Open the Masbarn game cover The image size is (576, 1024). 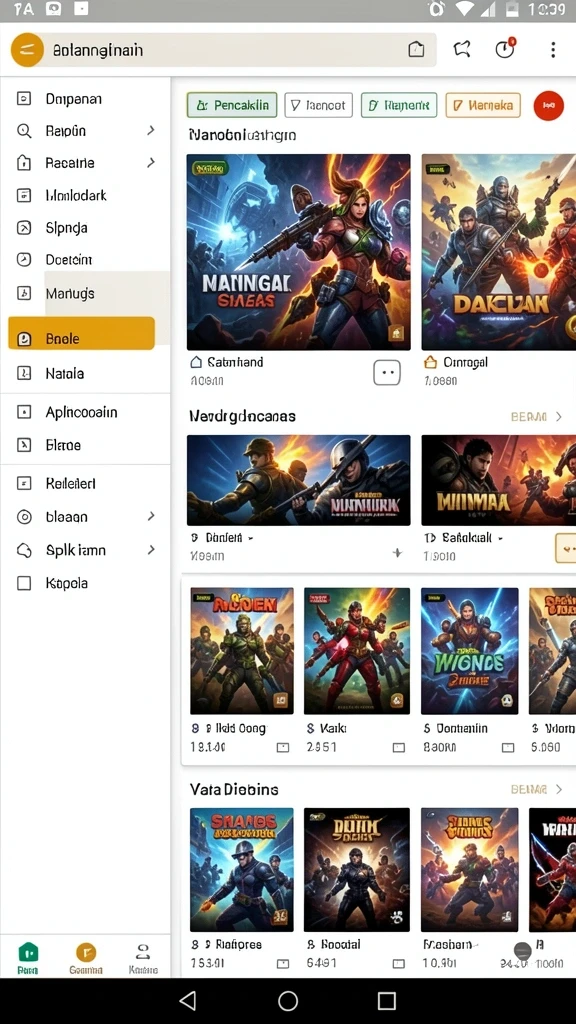click(470, 869)
